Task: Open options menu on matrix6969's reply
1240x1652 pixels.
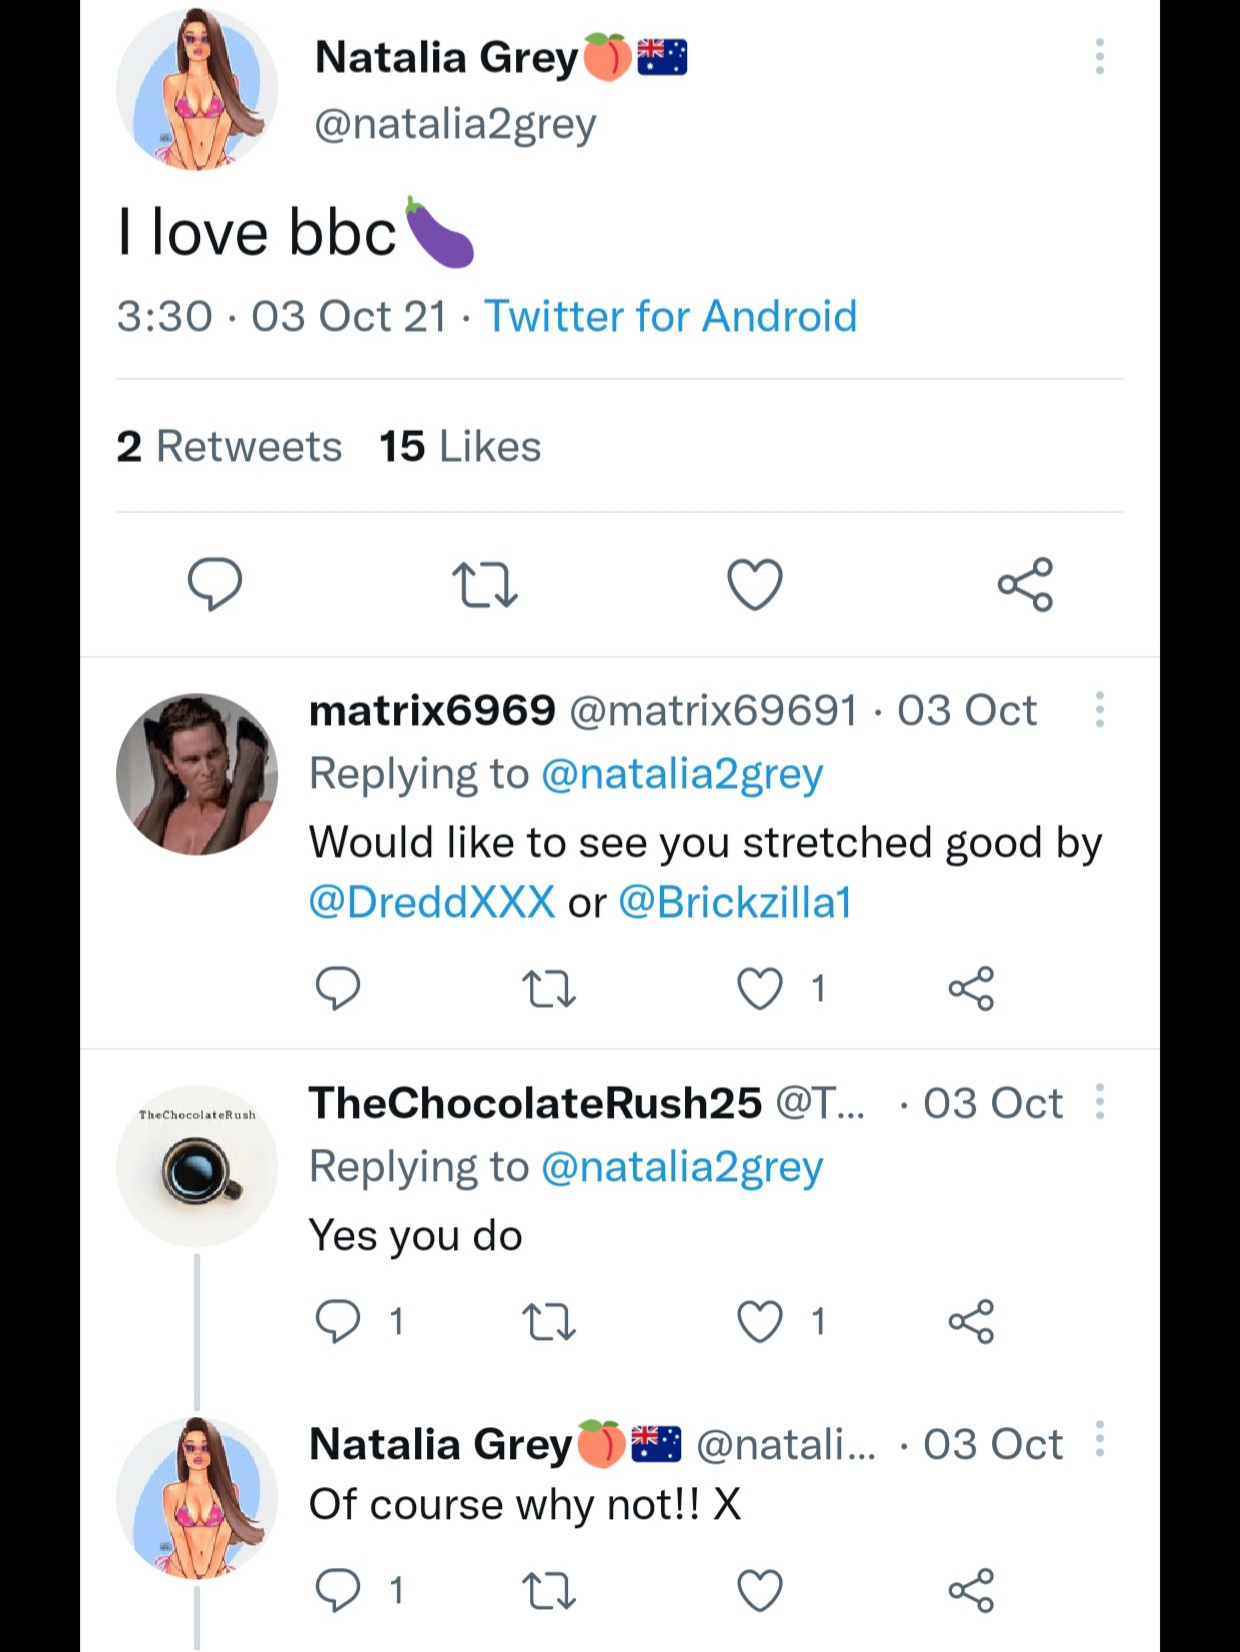Action: click(1099, 710)
